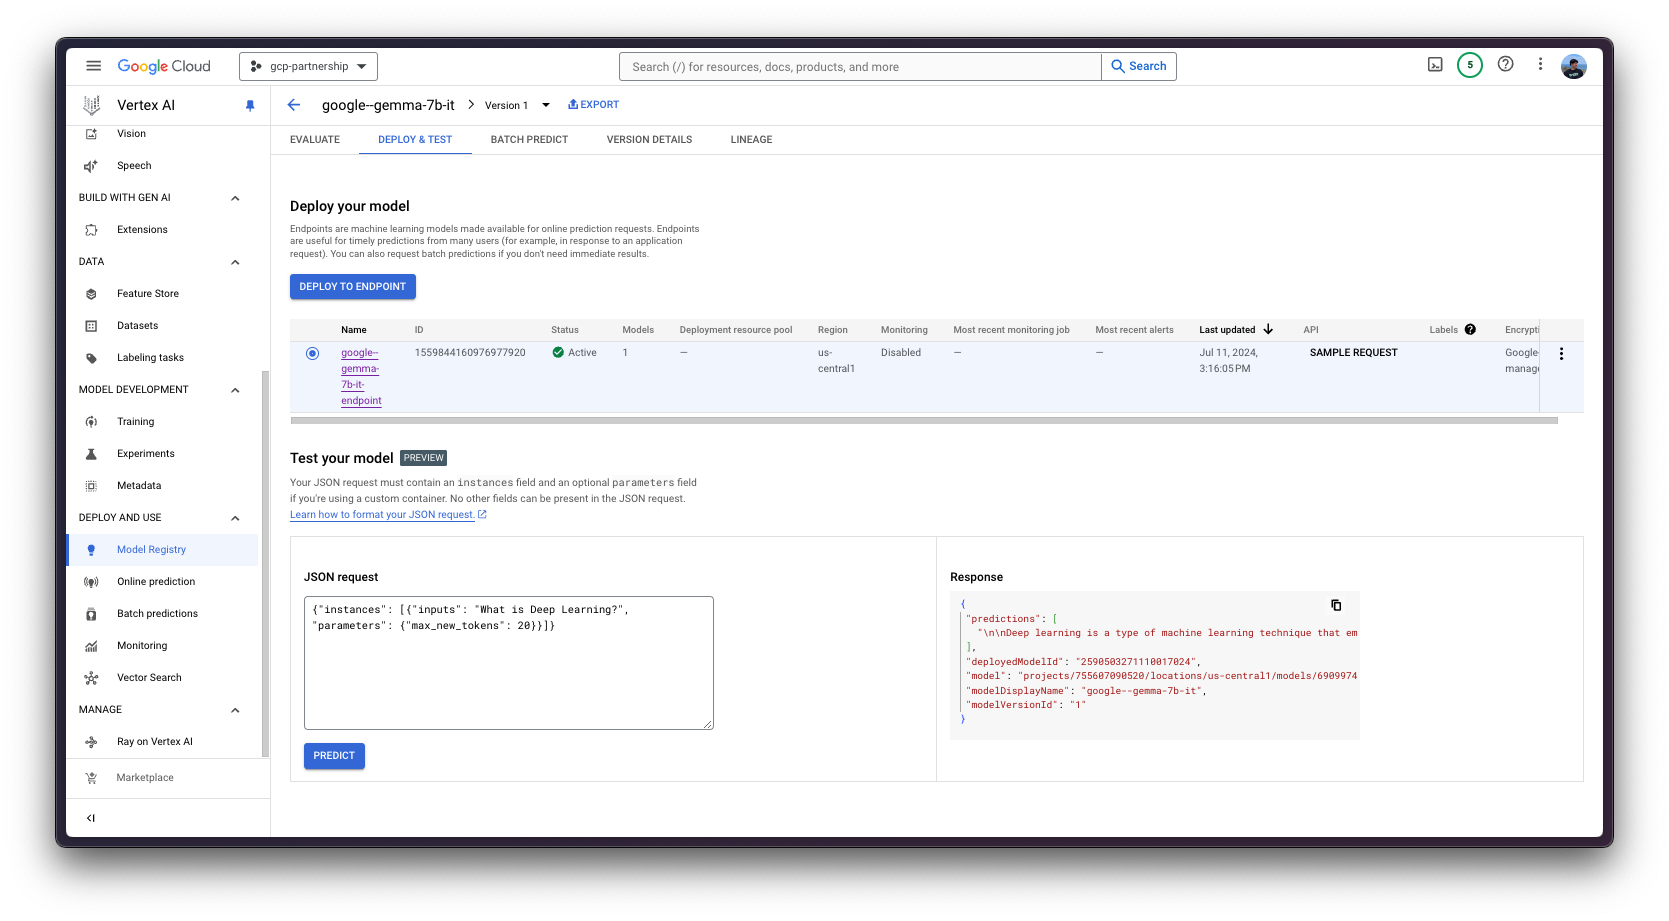Click the Region column header
The image size is (1669, 921).
pos(833,330)
